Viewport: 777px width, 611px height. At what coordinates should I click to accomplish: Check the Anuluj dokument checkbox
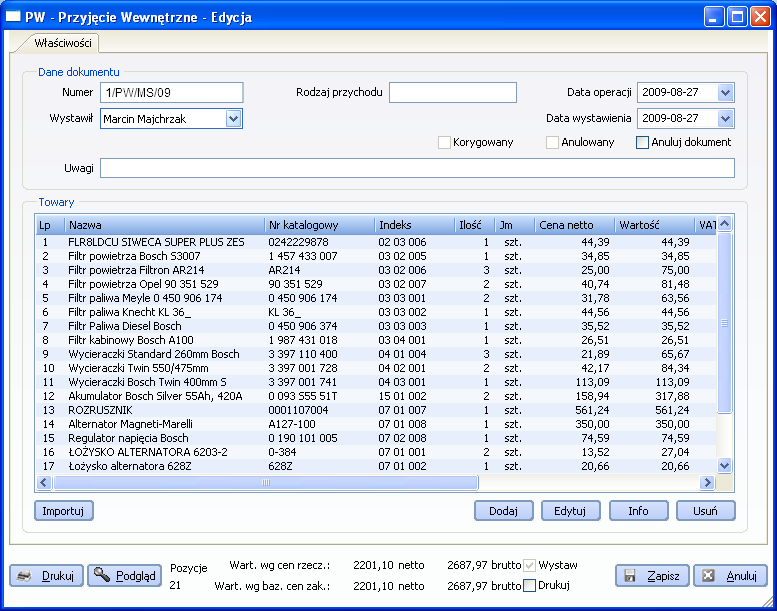coord(642,143)
